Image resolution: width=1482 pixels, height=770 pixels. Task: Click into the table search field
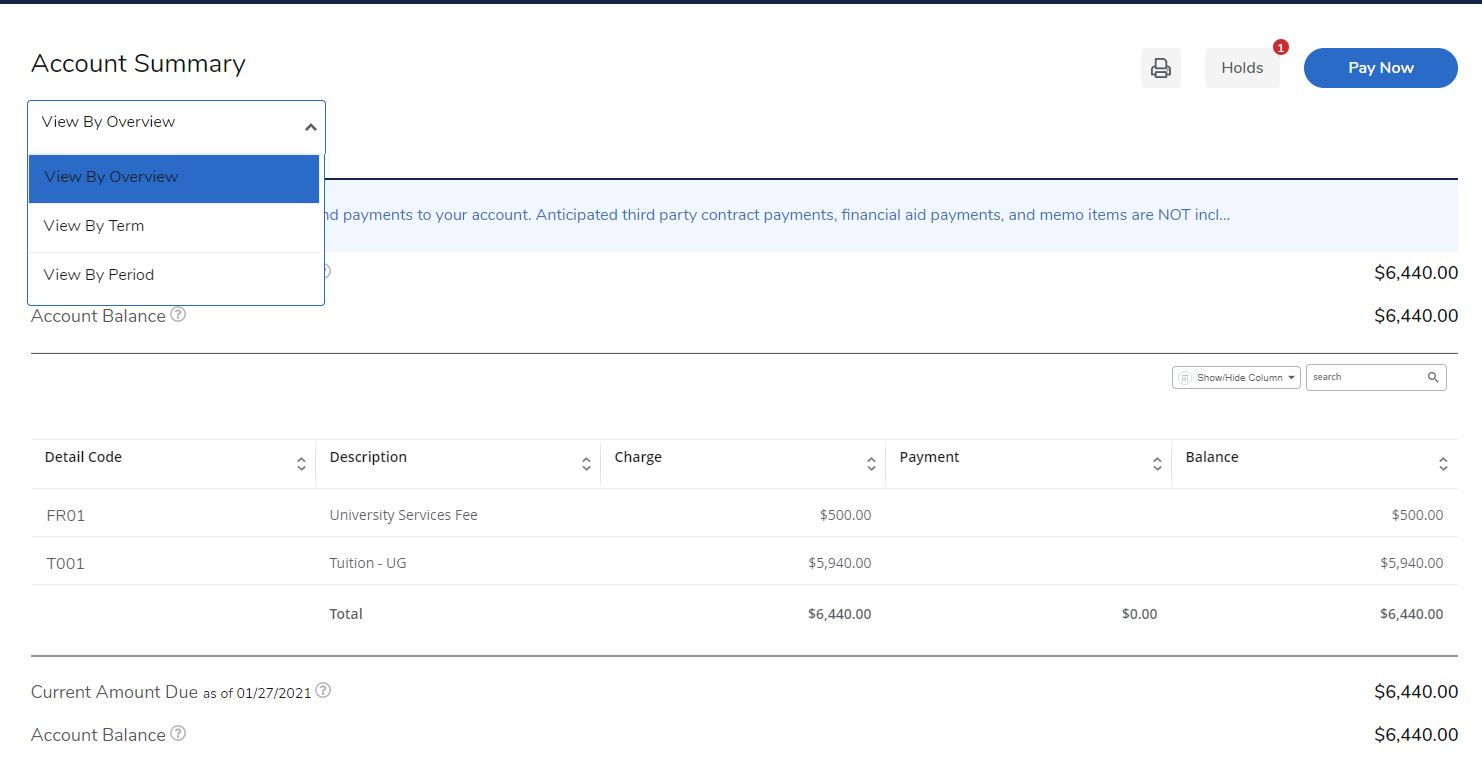(1365, 377)
